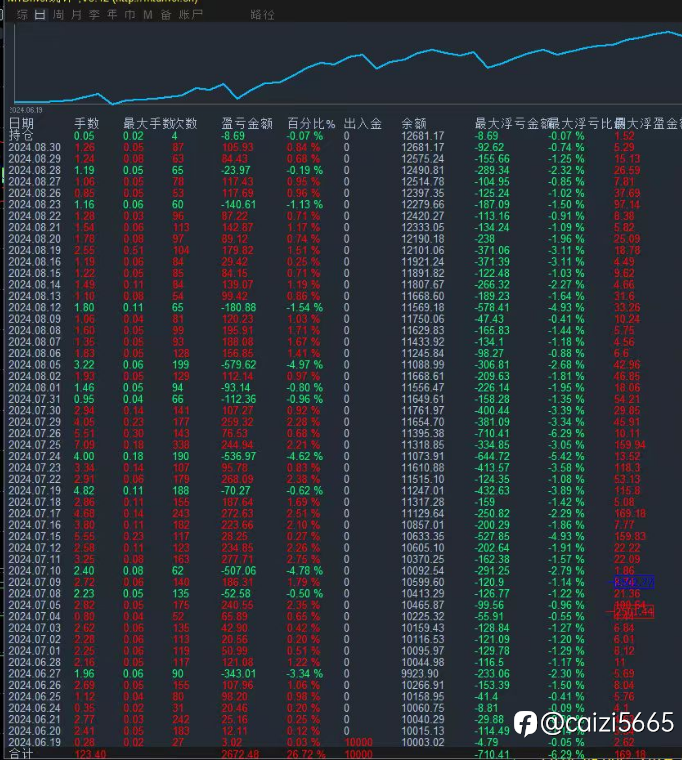Click date cell 2024.08.12
The image size is (682, 763).
[x=35, y=308]
